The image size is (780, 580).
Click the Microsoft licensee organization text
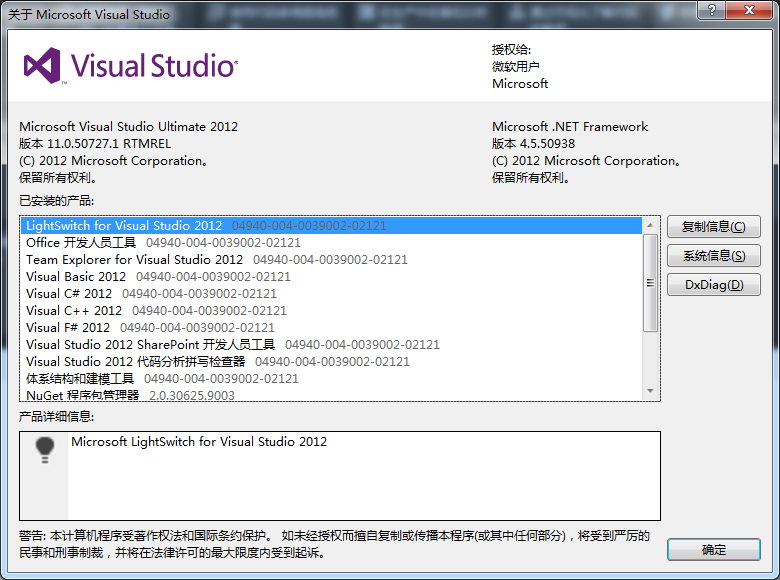point(520,84)
